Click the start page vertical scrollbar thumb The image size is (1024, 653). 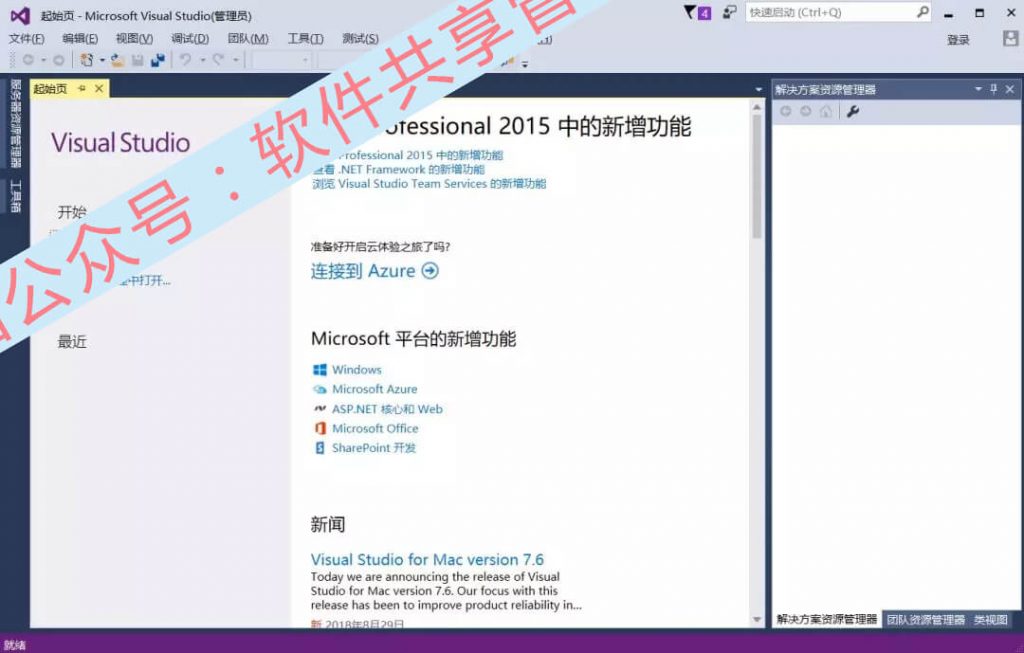tap(757, 176)
